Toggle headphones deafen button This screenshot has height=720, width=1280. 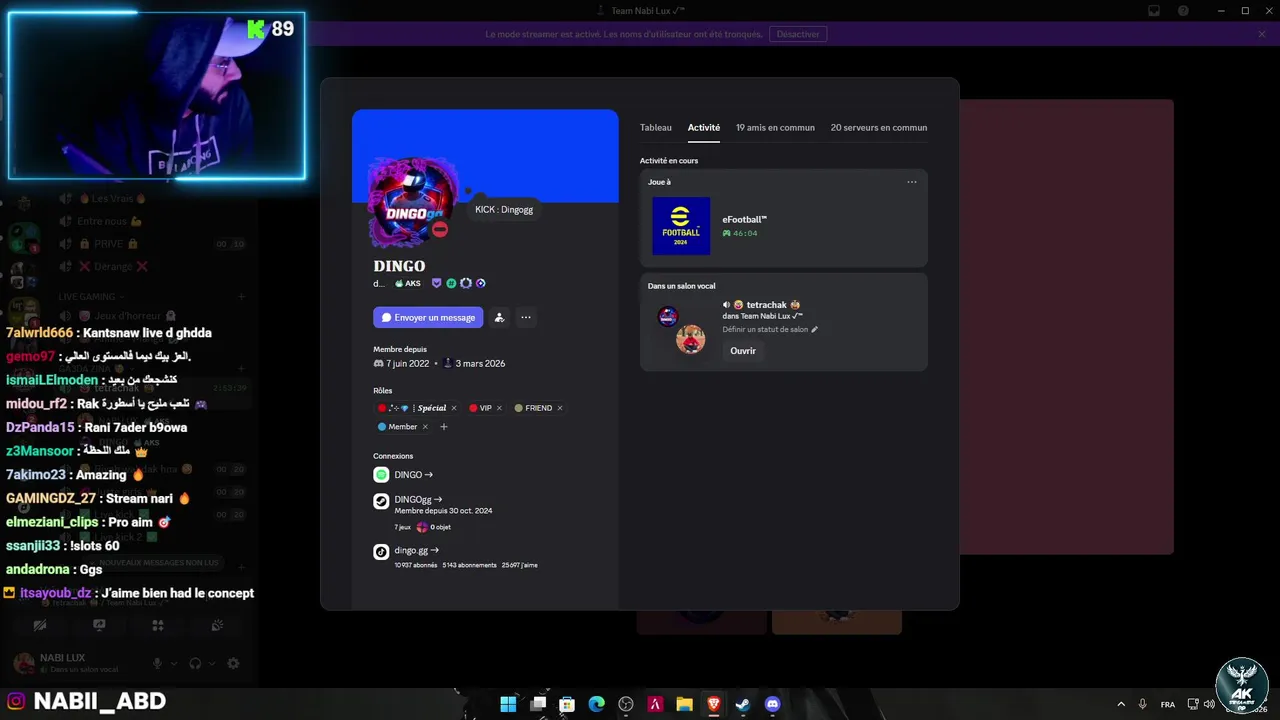point(195,663)
